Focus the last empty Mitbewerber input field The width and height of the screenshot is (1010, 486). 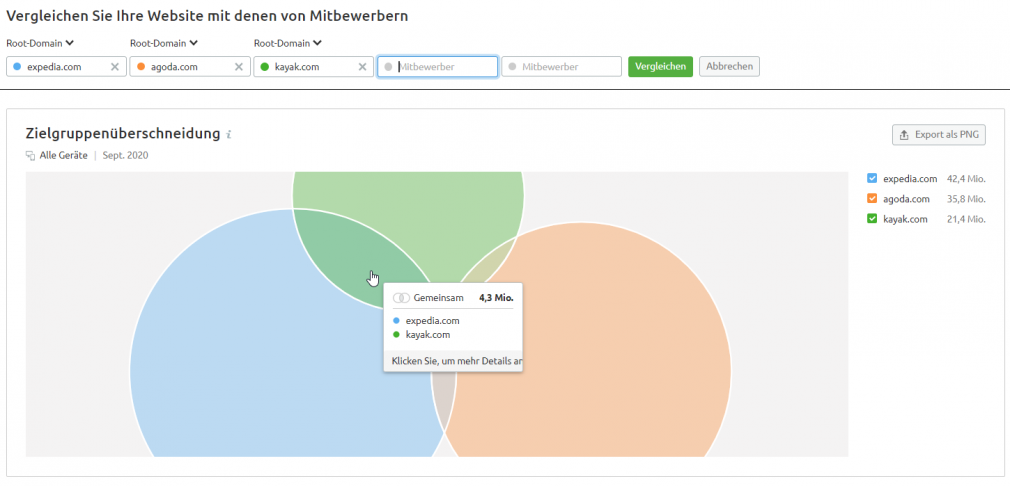click(561, 66)
